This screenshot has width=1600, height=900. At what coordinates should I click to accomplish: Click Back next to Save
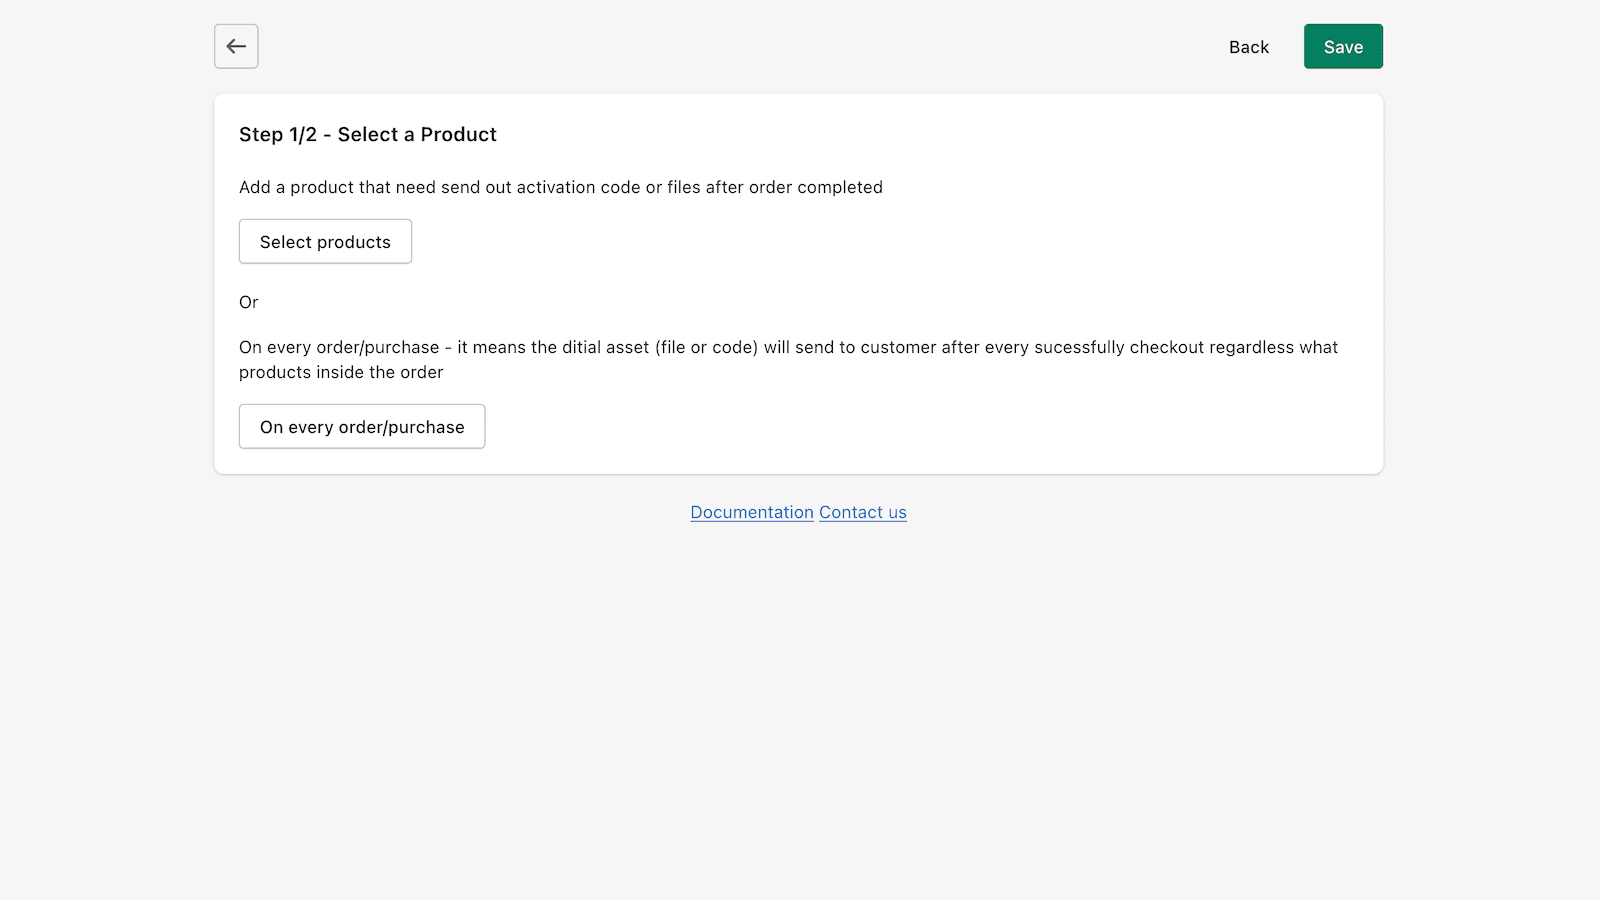click(1248, 46)
